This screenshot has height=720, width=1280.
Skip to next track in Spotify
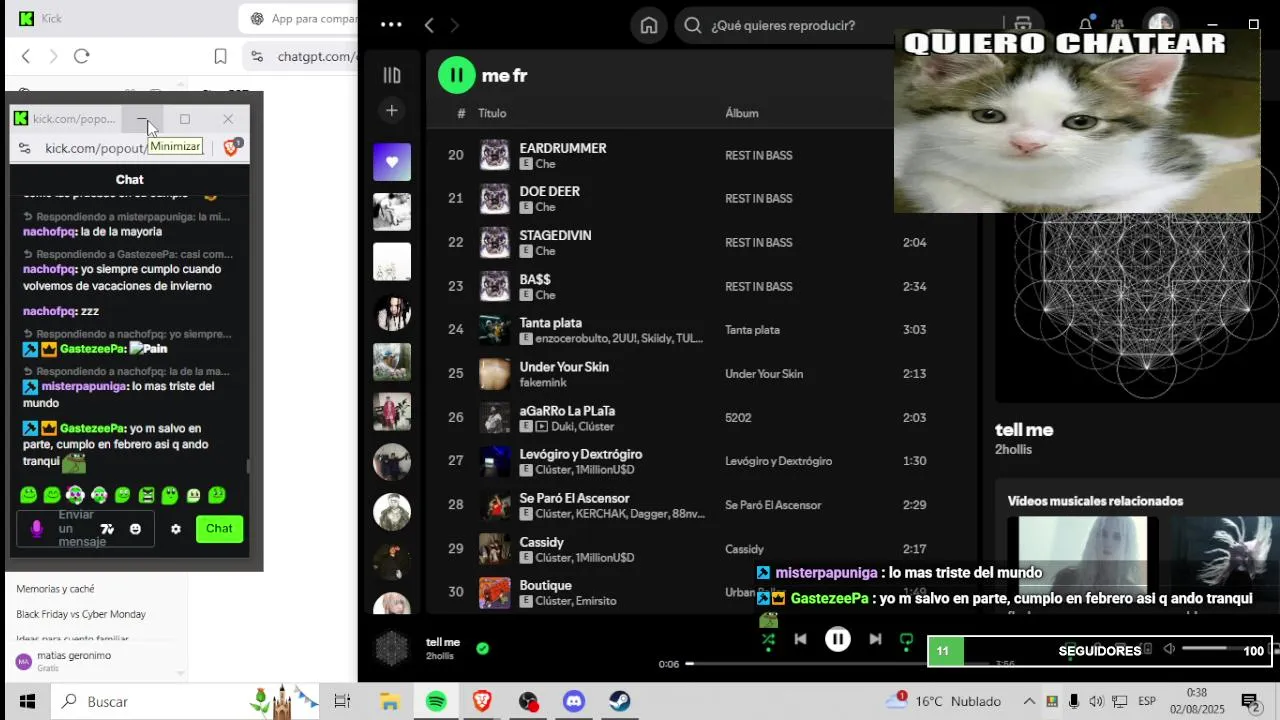click(875, 639)
